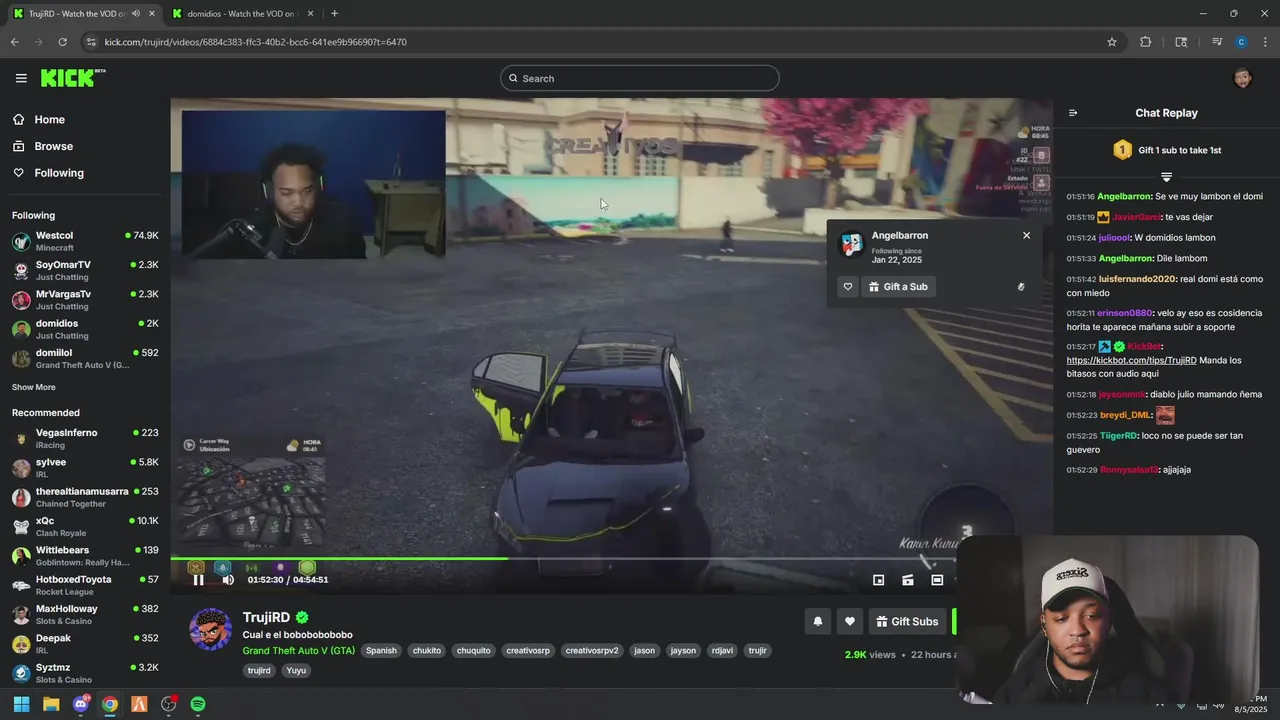This screenshot has width=1280, height=720.
Task: Pause the video playback
Action: (198, 580)
